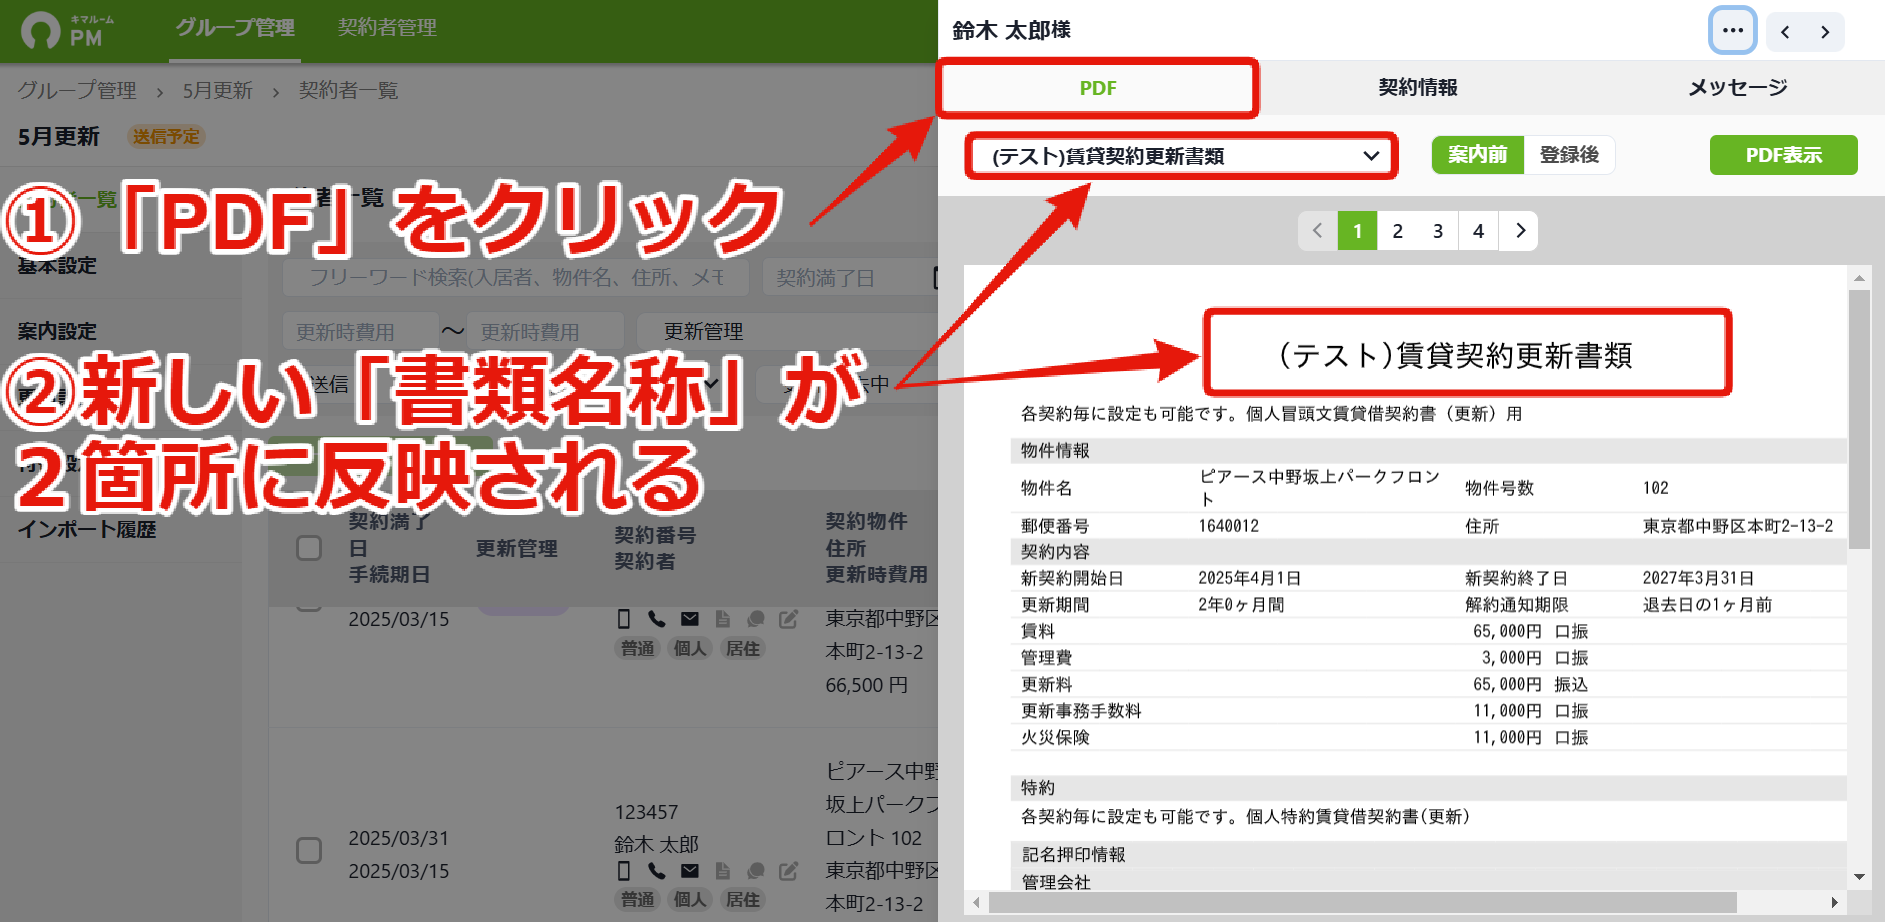Switch to the メッセージ tab
This screenshot has width=1885, height=922.
pos(1738,88)
